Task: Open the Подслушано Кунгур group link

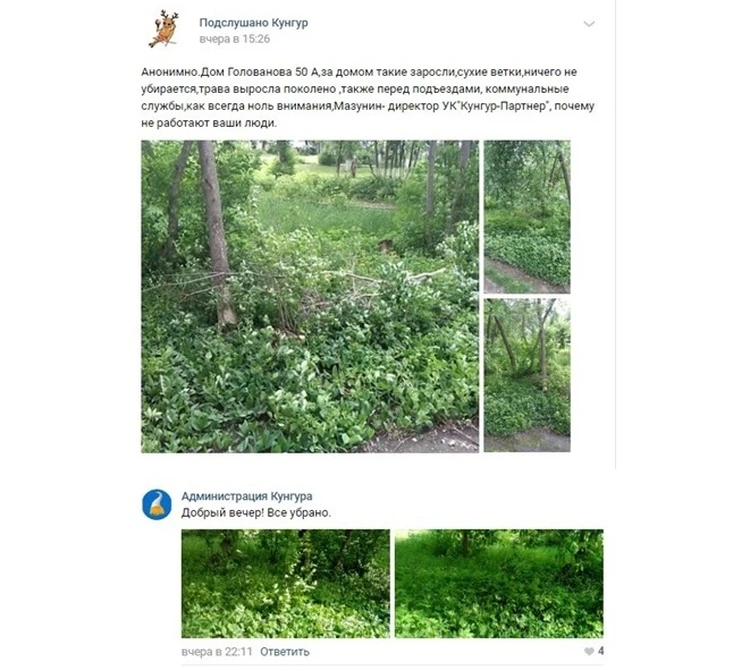Action: tap(254, 22)
